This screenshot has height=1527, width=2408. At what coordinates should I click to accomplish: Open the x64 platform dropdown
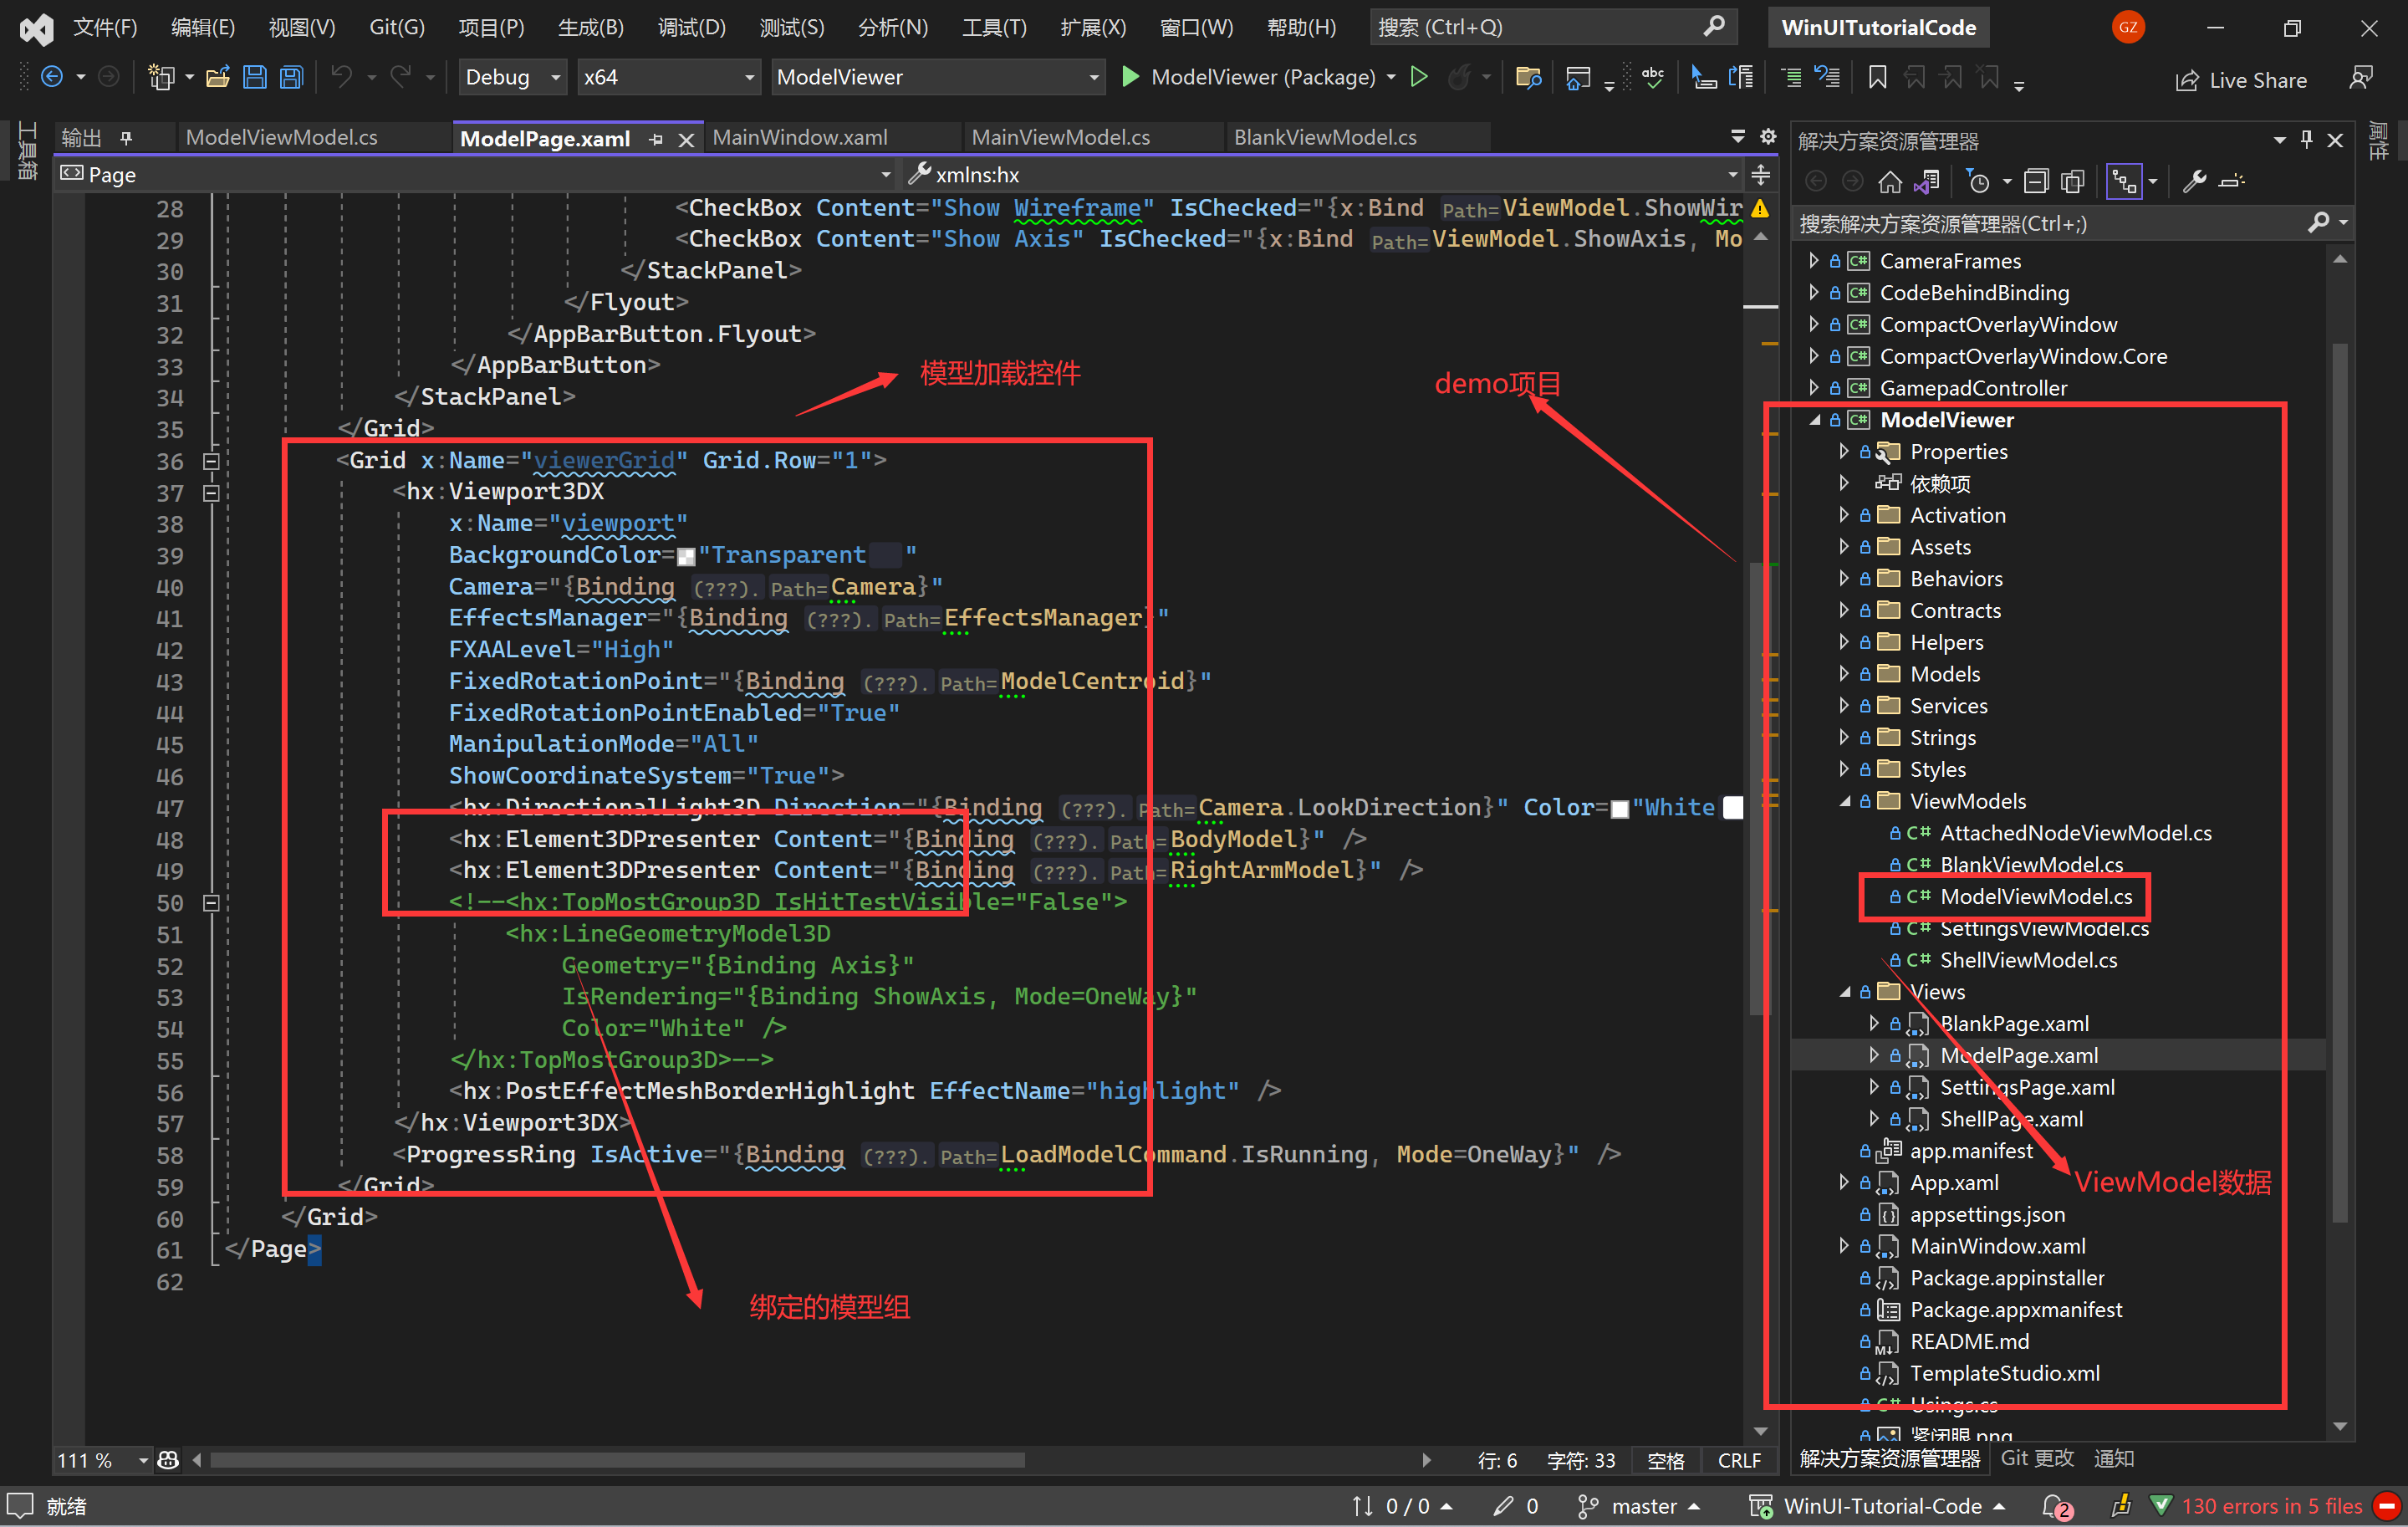pyautogui.click(x=667, y=77)
